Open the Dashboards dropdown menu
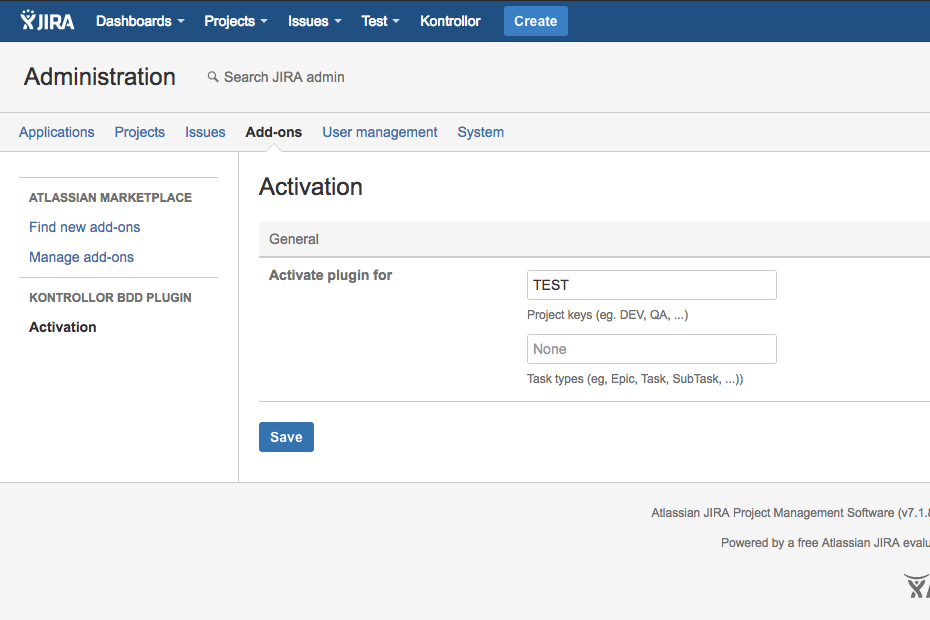This screenshot has width=930, height=620. click(140, 21)
